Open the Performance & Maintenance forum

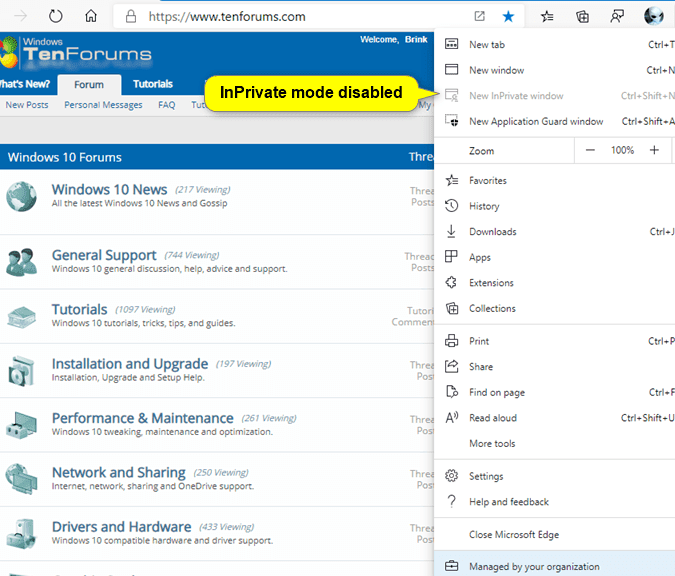click(x=142, y=418)
